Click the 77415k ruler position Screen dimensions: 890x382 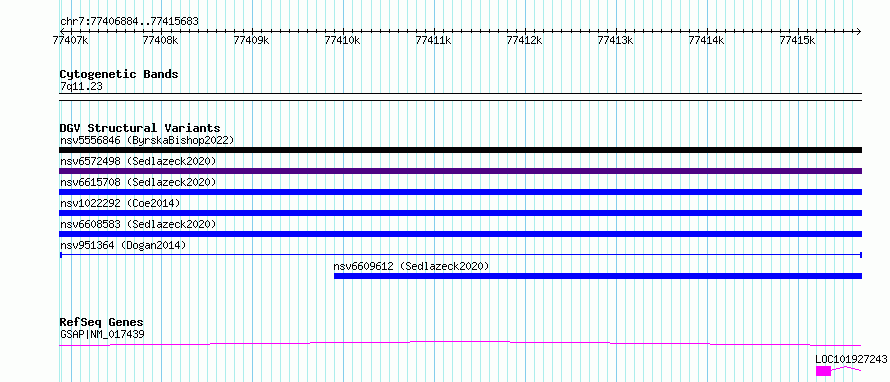[x=797, y=40]
